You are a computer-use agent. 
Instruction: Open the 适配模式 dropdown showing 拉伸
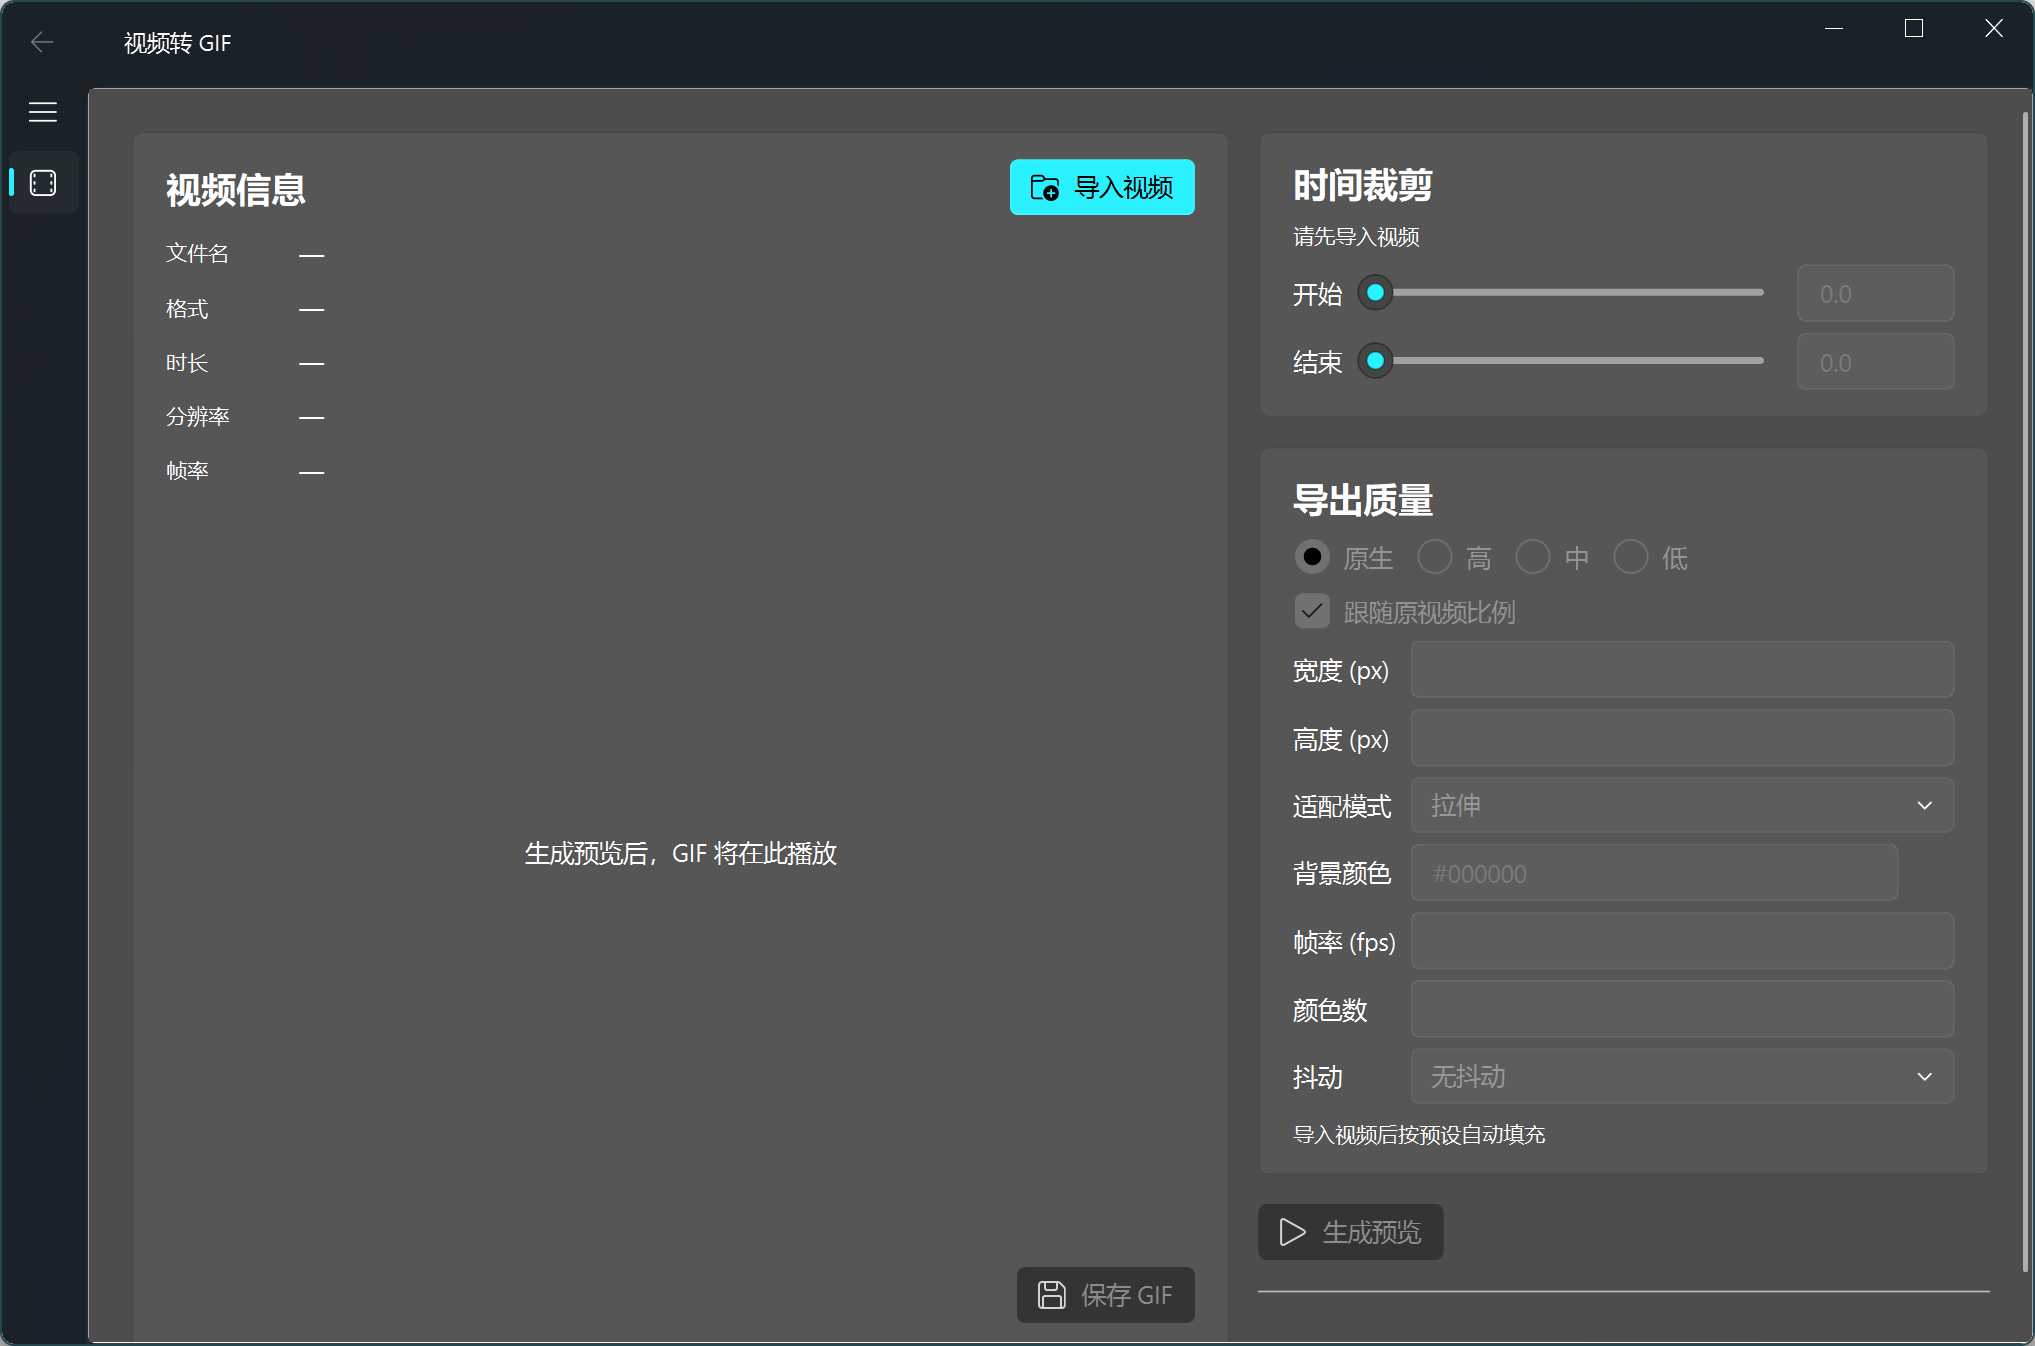(x=1682, y=805)
